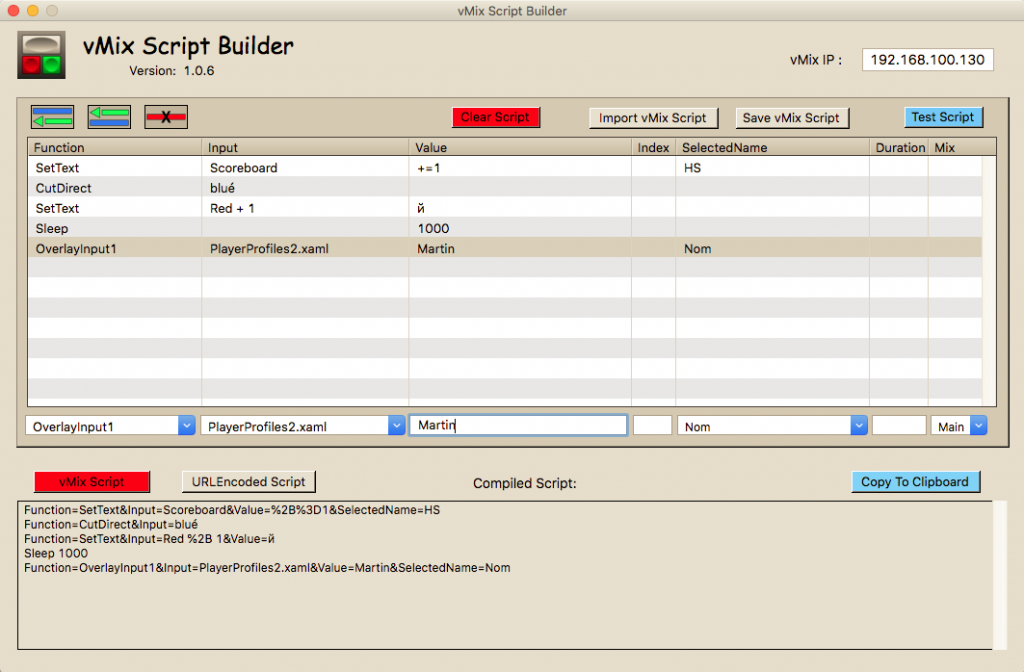This screenshot has height=672, width=1024.
Task: Click the Value field containing Martin
Action: [517, 425]
